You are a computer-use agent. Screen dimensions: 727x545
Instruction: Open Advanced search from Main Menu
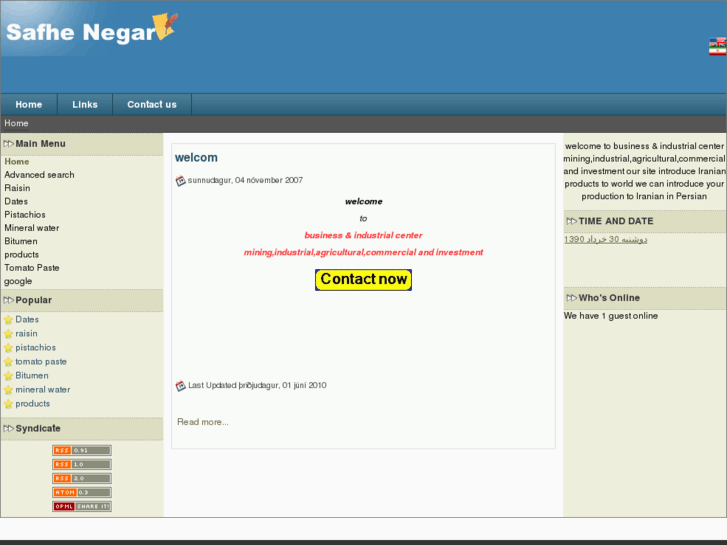point(39,175)
